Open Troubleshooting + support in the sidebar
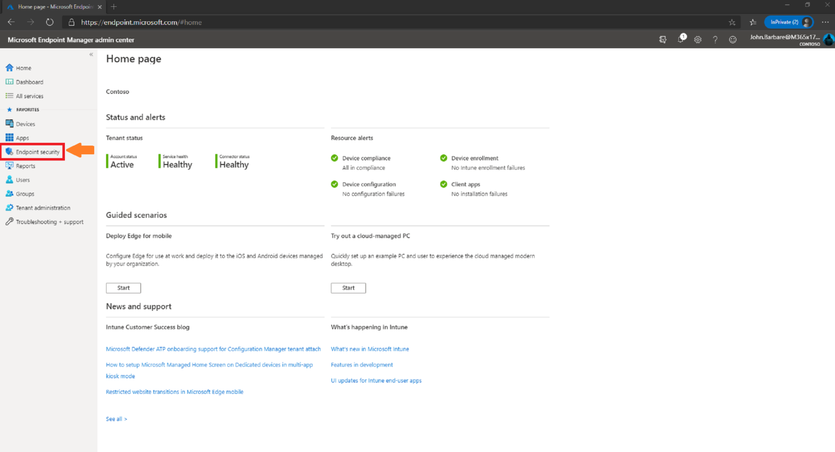Image resolution: width=835 pixels, height=452 pixels. (x=44, y=222)
